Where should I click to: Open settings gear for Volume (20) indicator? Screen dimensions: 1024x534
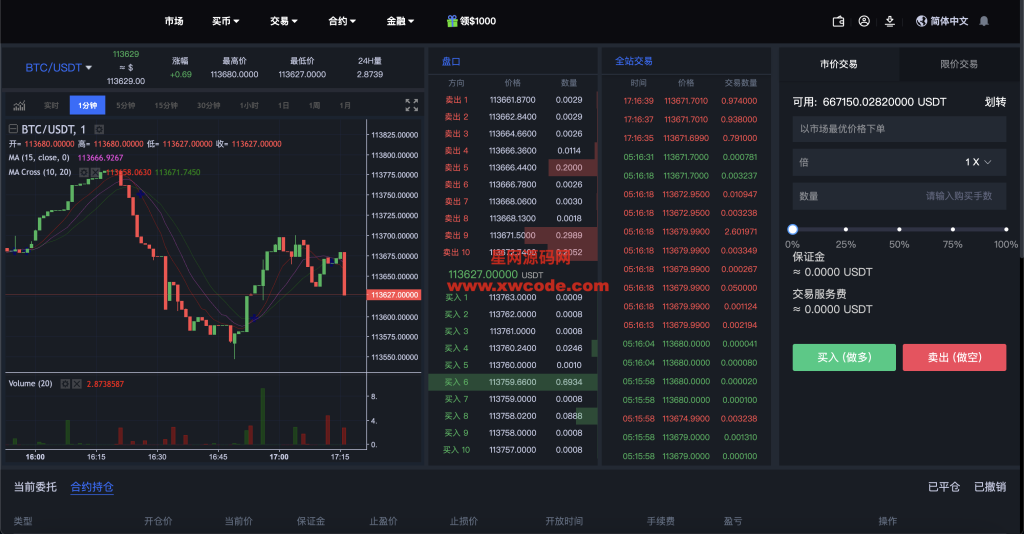[x=65, y=384]
